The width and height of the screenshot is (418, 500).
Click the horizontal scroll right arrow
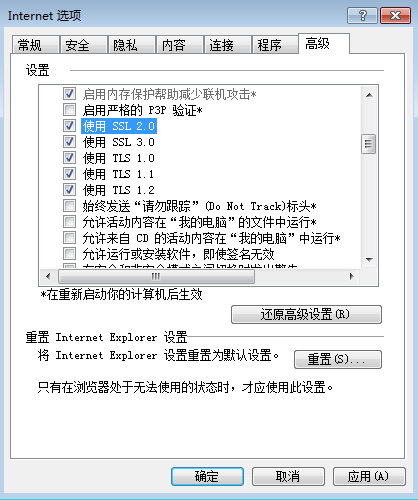pos(352,276)
